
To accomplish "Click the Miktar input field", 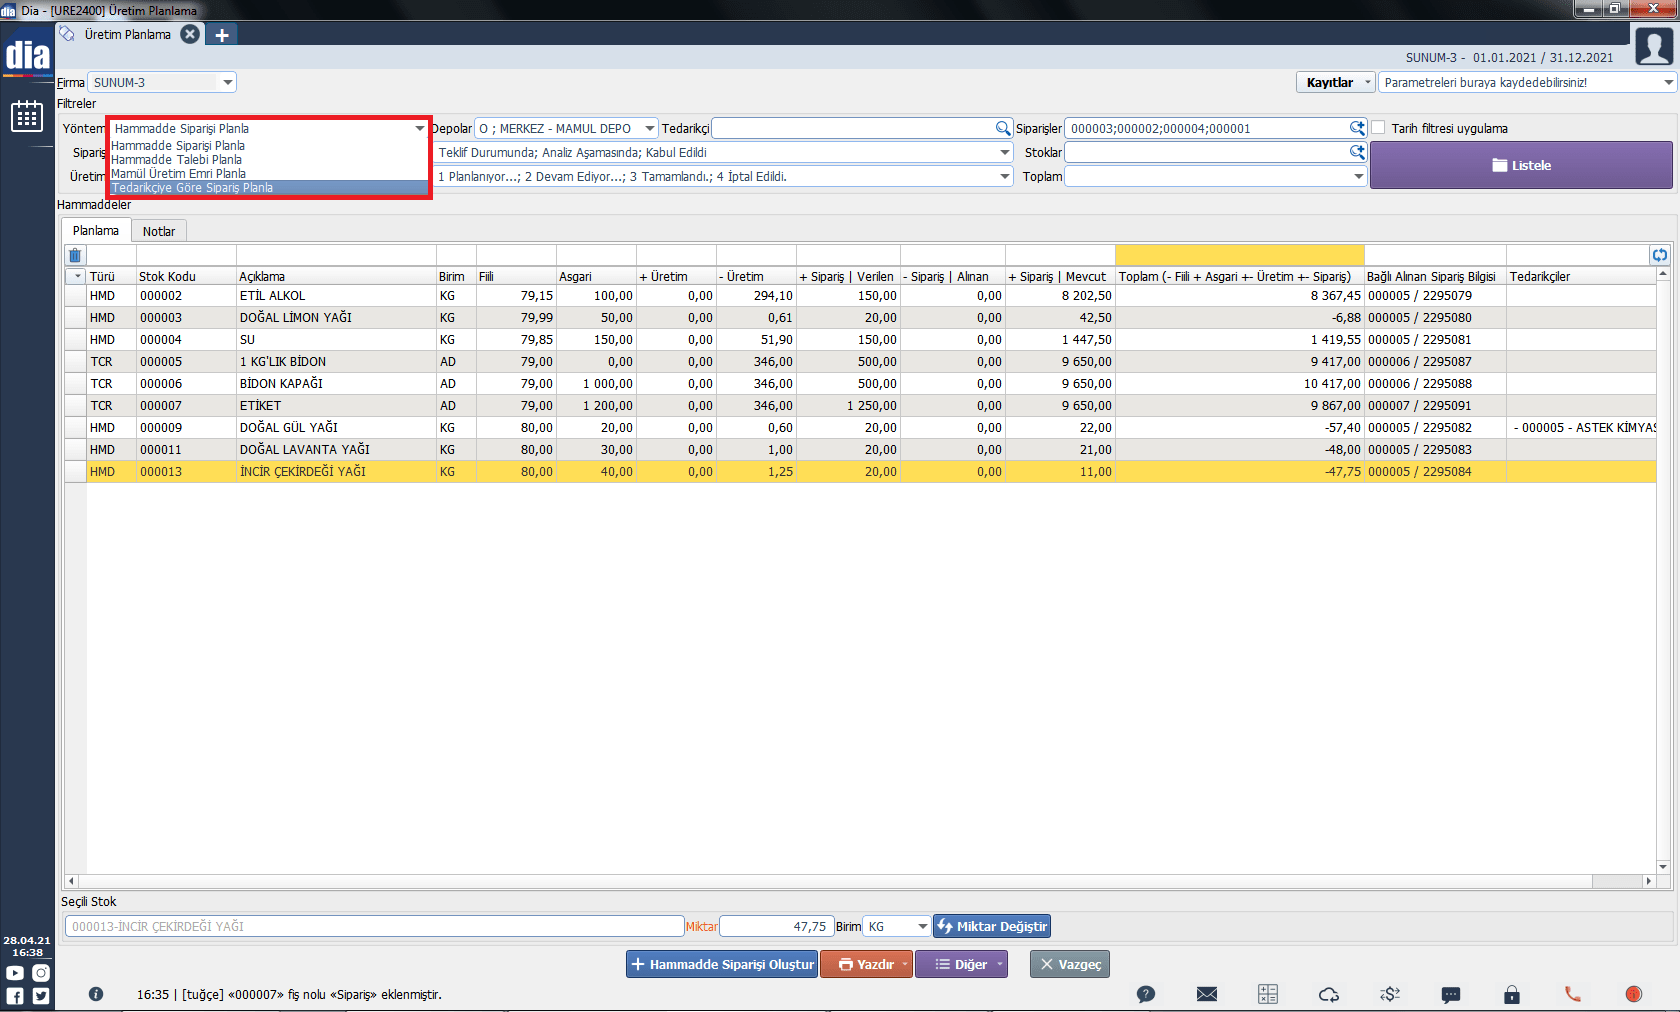I will pos(777,926).
